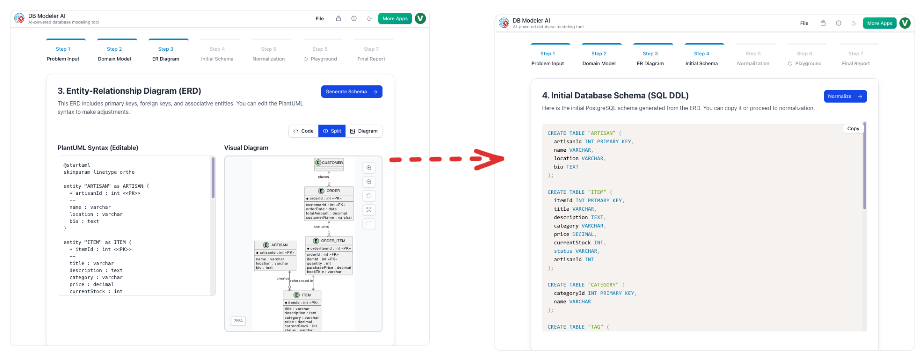Click the ORDER entity box in the diagram
The image size is (924, 360).
pyautogui.click(x=329, y=204)
